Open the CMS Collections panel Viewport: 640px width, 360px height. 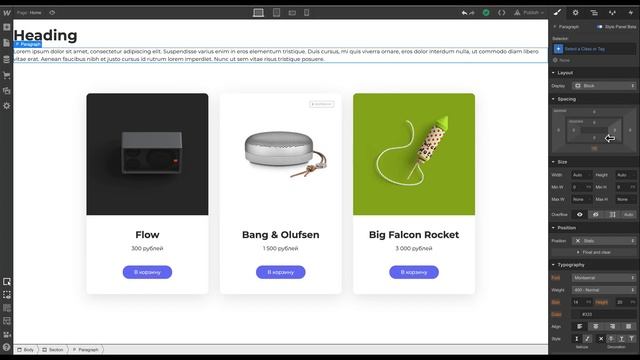pyautogui.click(x=7, y=59)
